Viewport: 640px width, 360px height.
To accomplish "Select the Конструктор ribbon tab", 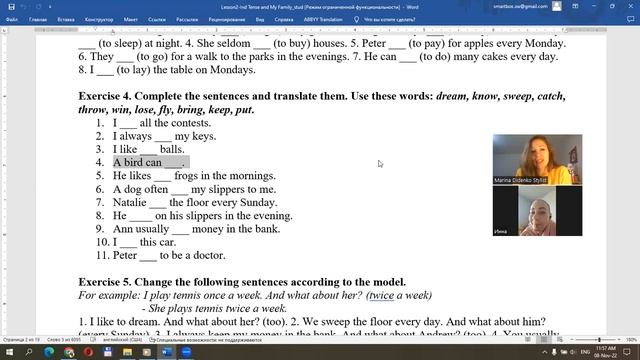I will (x=99, y=19).
